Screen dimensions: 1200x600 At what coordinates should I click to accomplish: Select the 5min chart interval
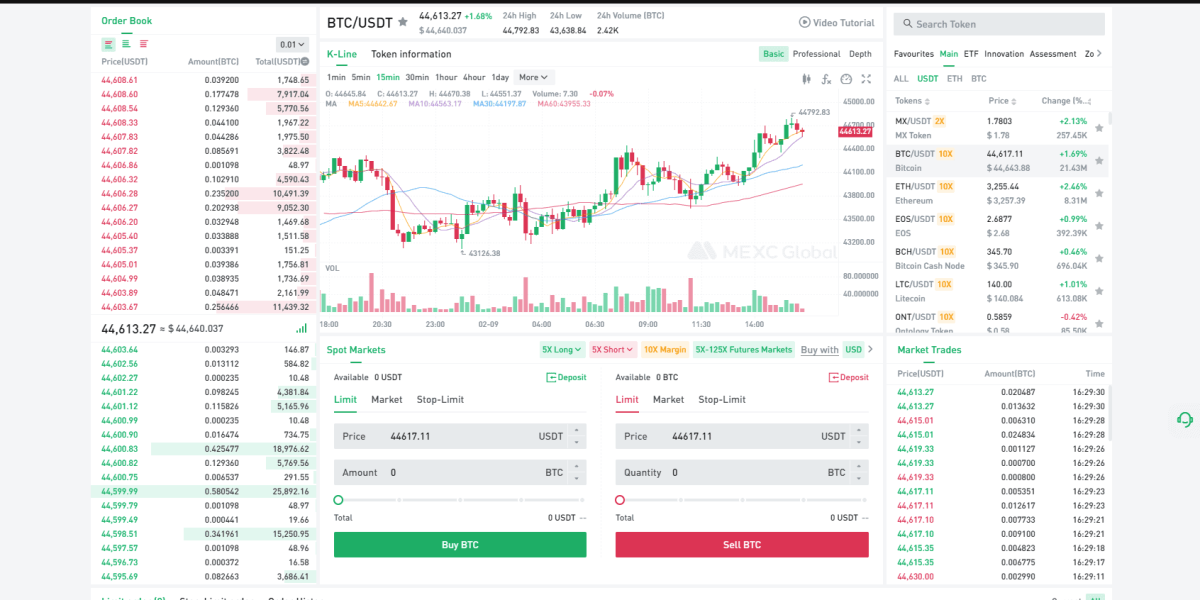361,77
